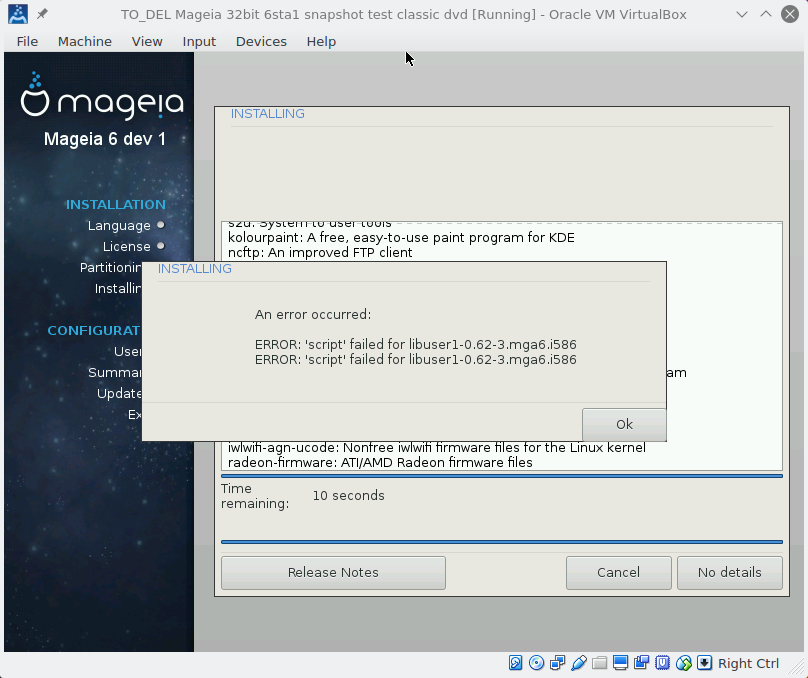Click the CPU virtualization chip icon
Image resolution: width=808 pixels, height=678 pixels.
click(663, 663)
